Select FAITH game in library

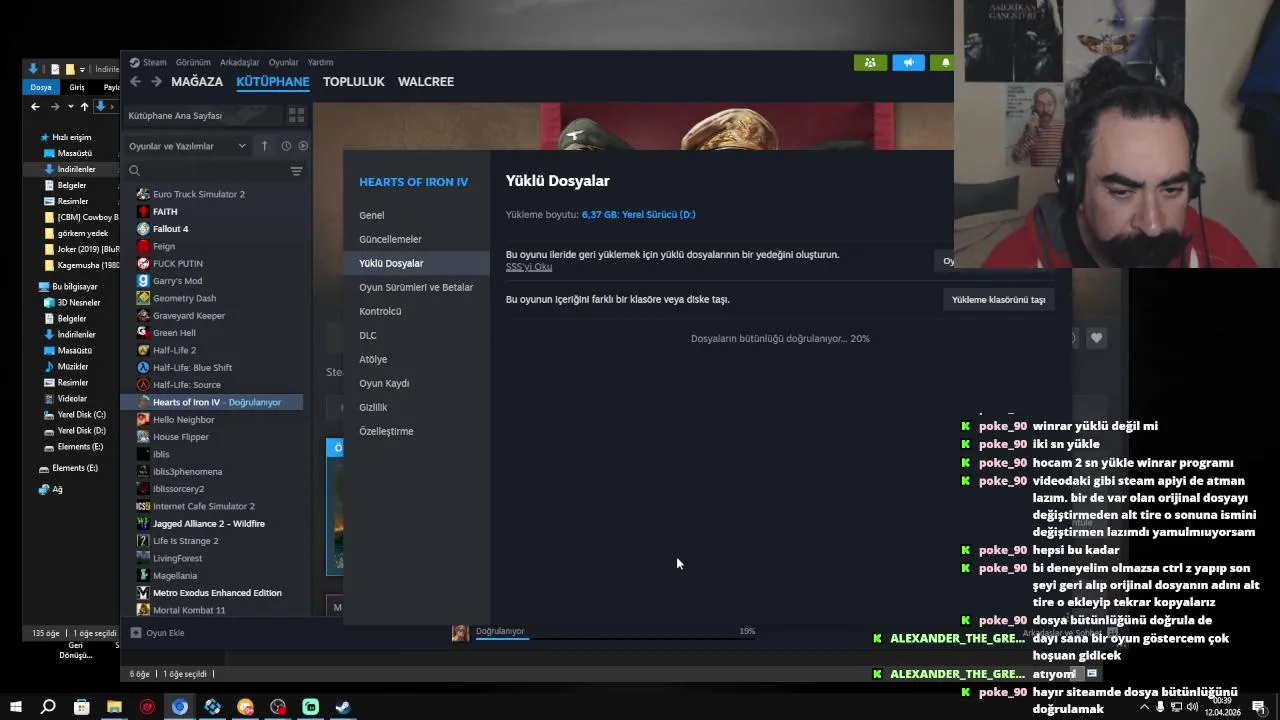212,211
